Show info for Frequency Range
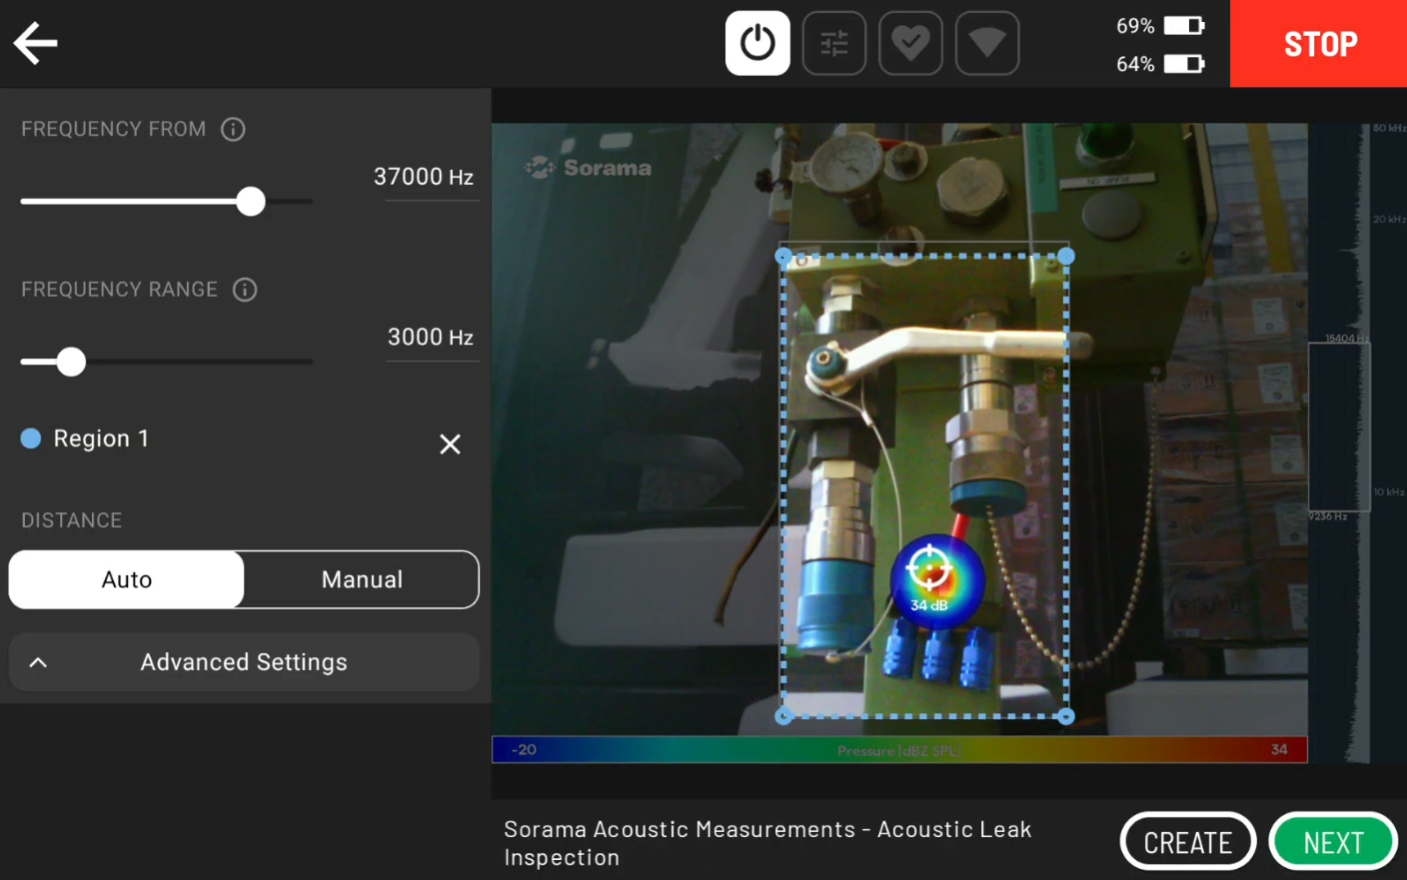 tap(245, 289)
